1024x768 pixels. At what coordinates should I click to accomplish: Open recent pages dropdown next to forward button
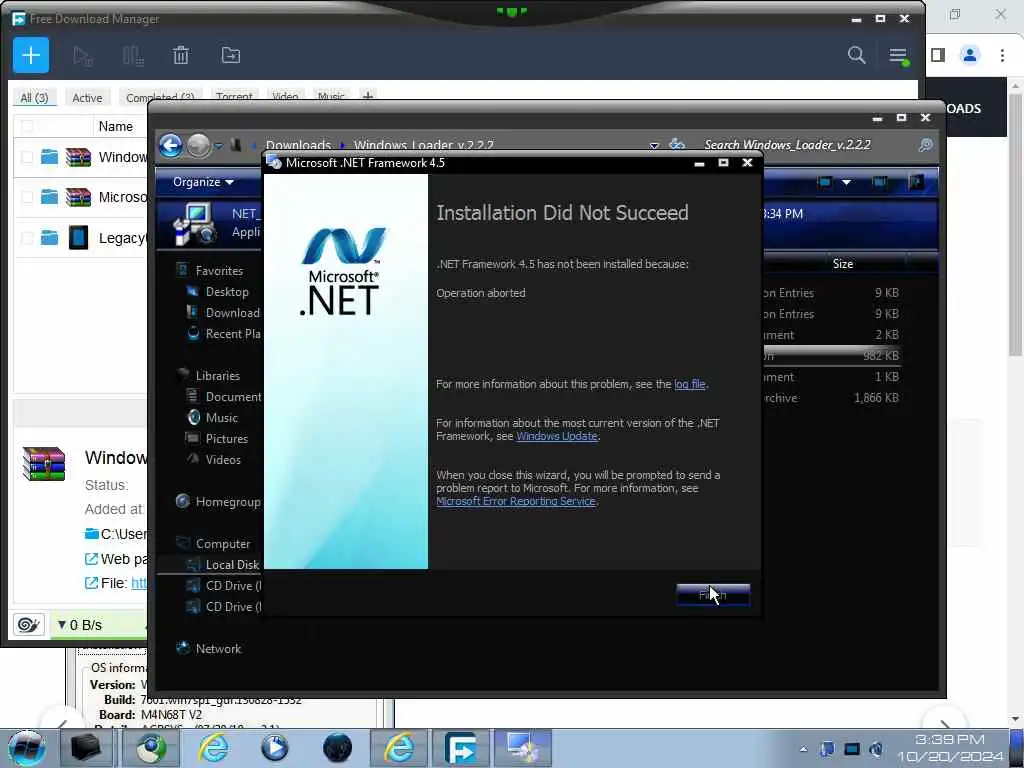pos(218,145)
